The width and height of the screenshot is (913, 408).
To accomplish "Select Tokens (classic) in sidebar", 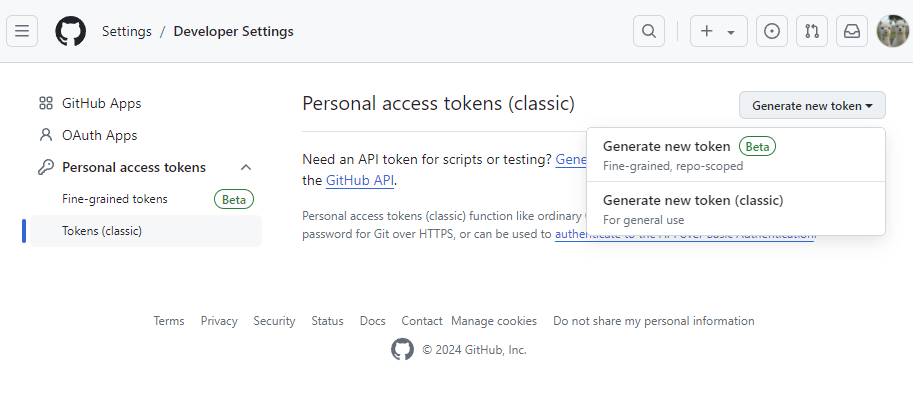I will pos(102,231).
